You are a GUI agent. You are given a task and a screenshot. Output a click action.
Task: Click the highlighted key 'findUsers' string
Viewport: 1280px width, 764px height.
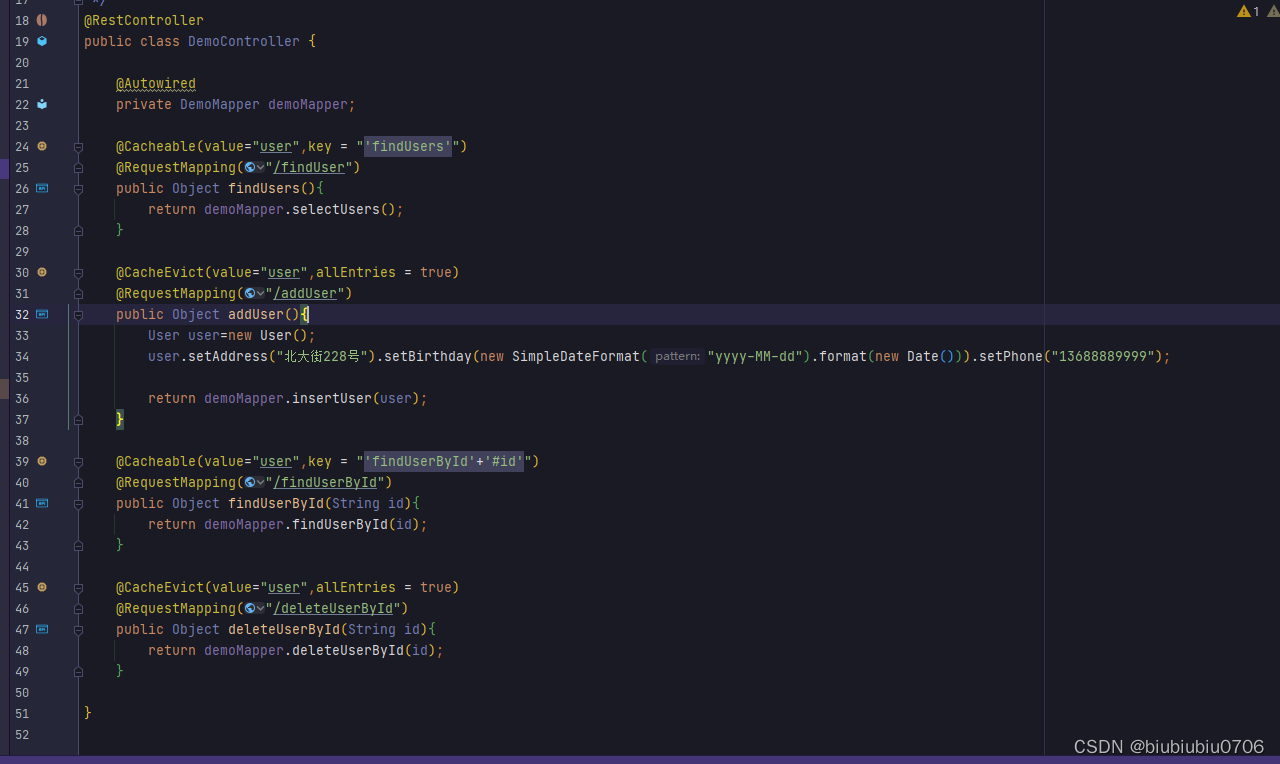tap(408, 146)
